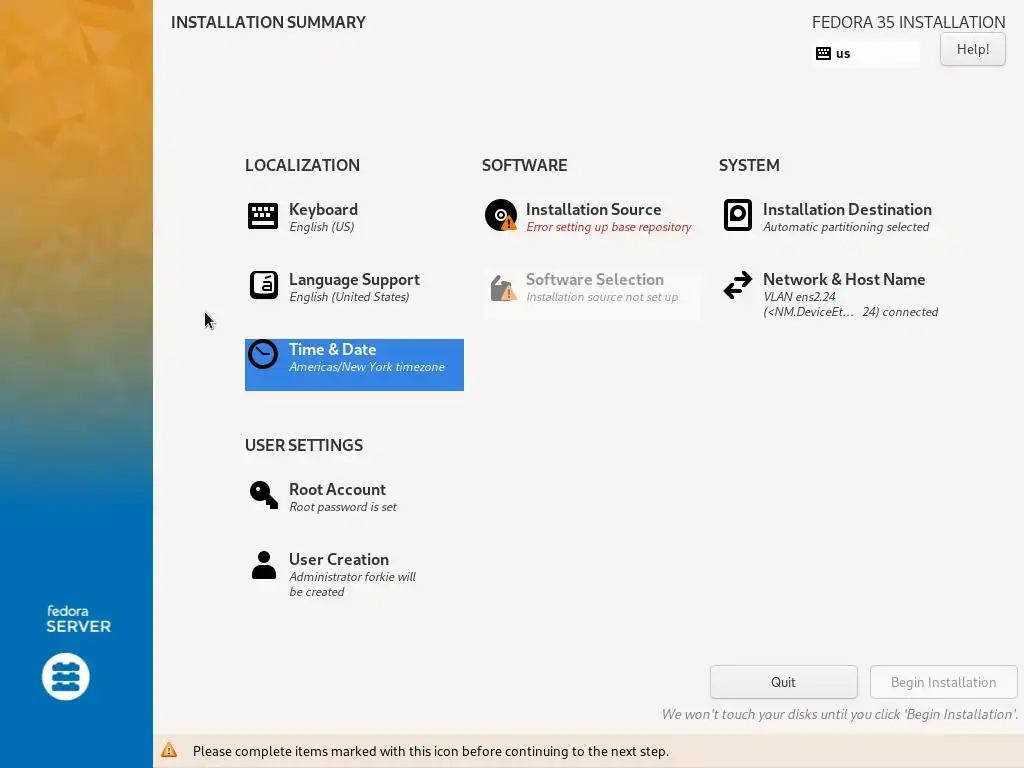Click 'Administrator forkie will be created' text
Screen dimensions: 1024x768
click(353, 584)
